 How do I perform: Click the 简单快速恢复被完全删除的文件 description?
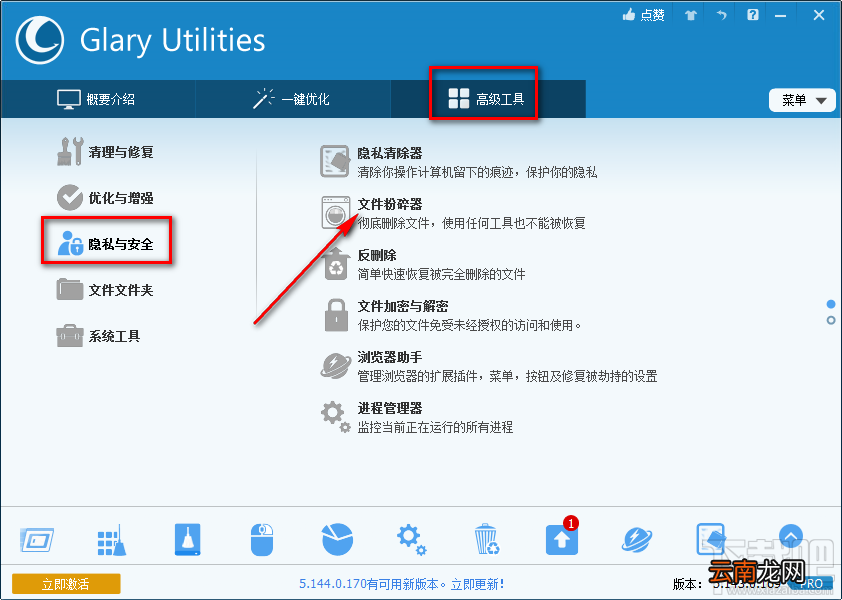441,274
